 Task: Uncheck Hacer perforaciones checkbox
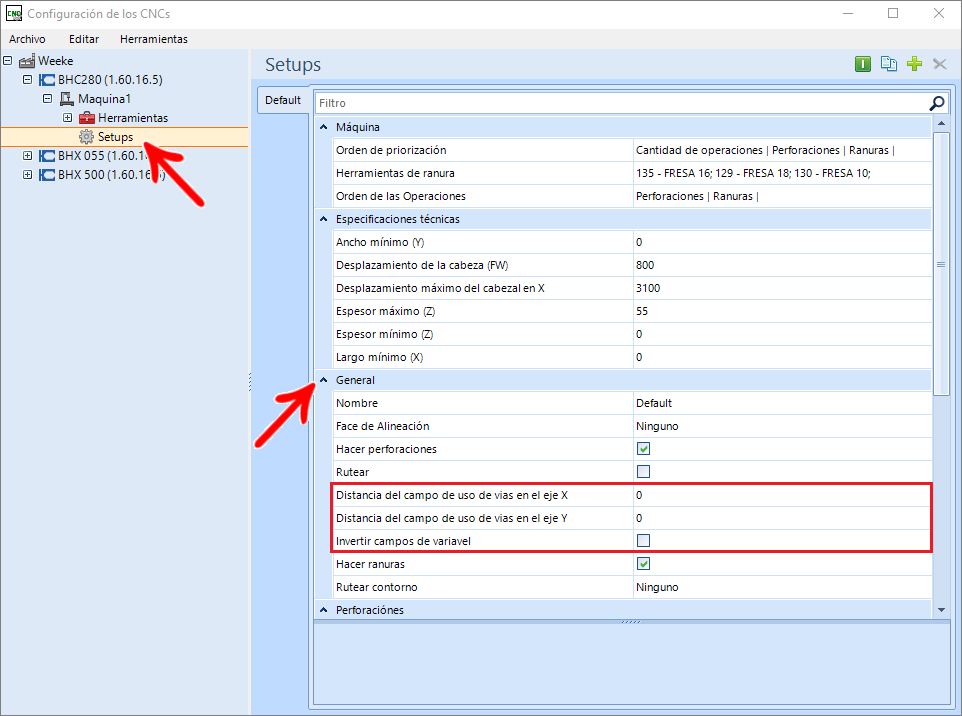point(643,448)
